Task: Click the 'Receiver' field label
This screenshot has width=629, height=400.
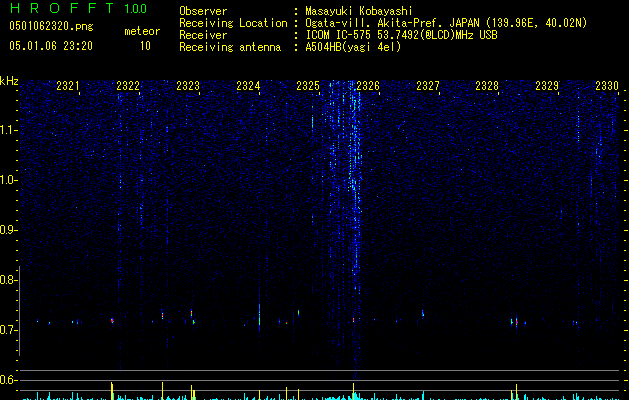Action: click(x=203, y=35)
